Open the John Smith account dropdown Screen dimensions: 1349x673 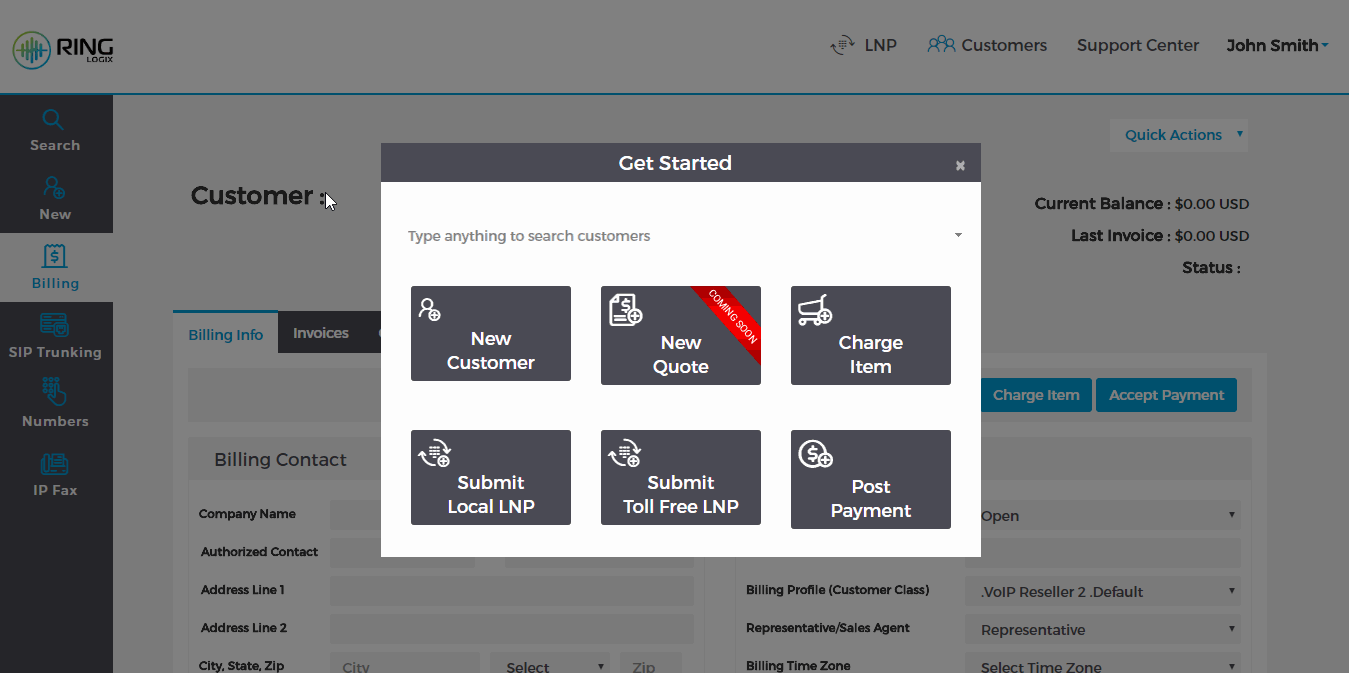click(x=1277, y=45)
